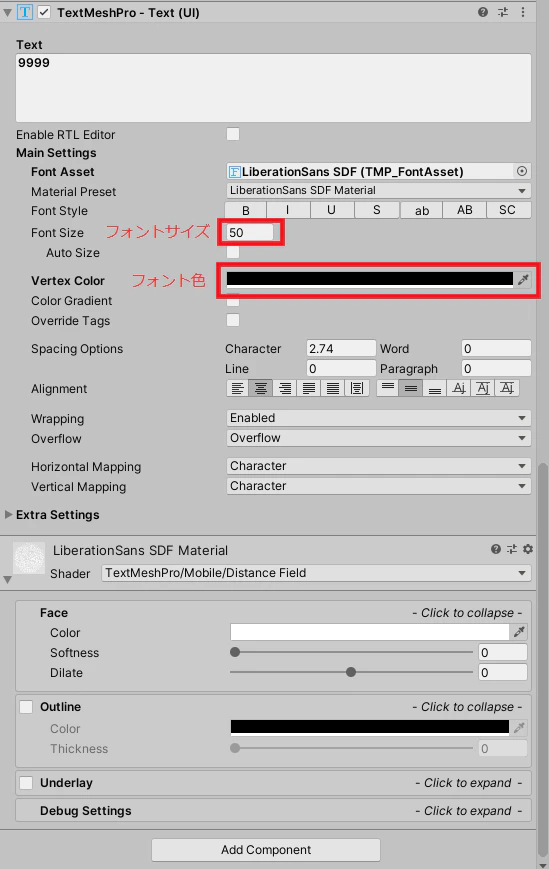Open material help icon
Screen dimensions: 549x869
click(496, 549)
